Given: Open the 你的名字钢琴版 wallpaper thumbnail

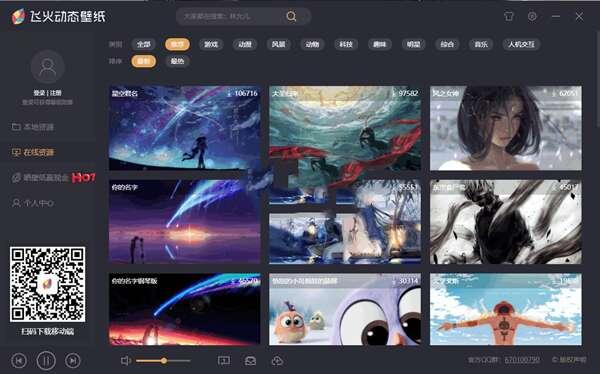Looking at the screenshot, I should (184, 309).
